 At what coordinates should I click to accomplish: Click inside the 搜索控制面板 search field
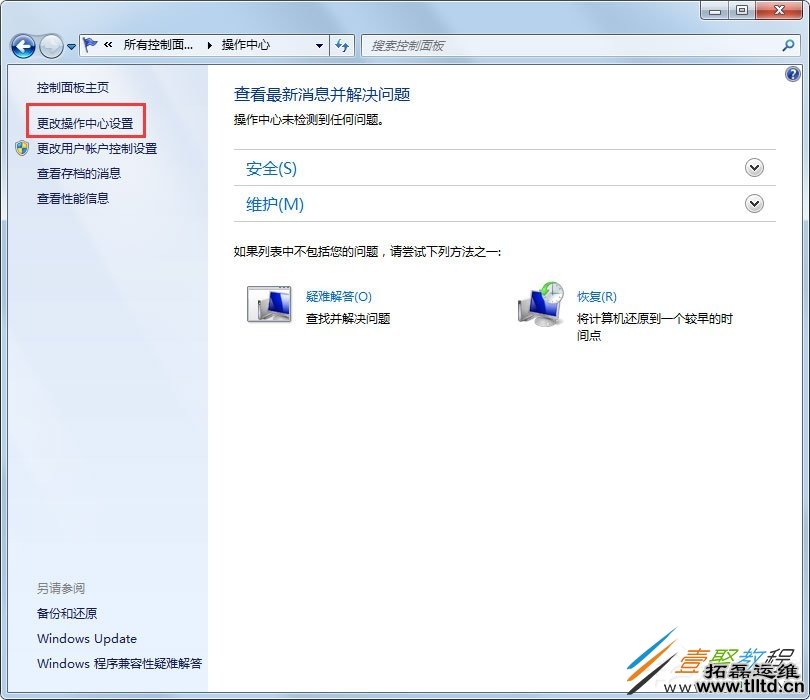[500, 45]
